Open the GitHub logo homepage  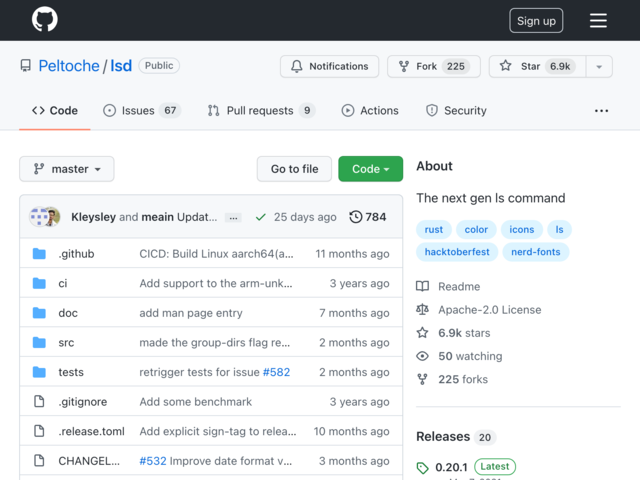point(44,19)
